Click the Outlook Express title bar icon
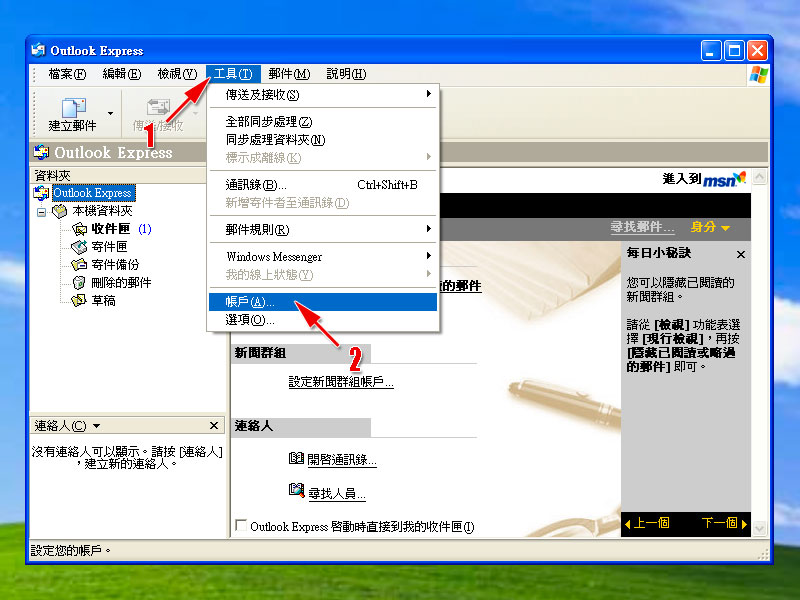800x600 pixels. click(38, 50)
